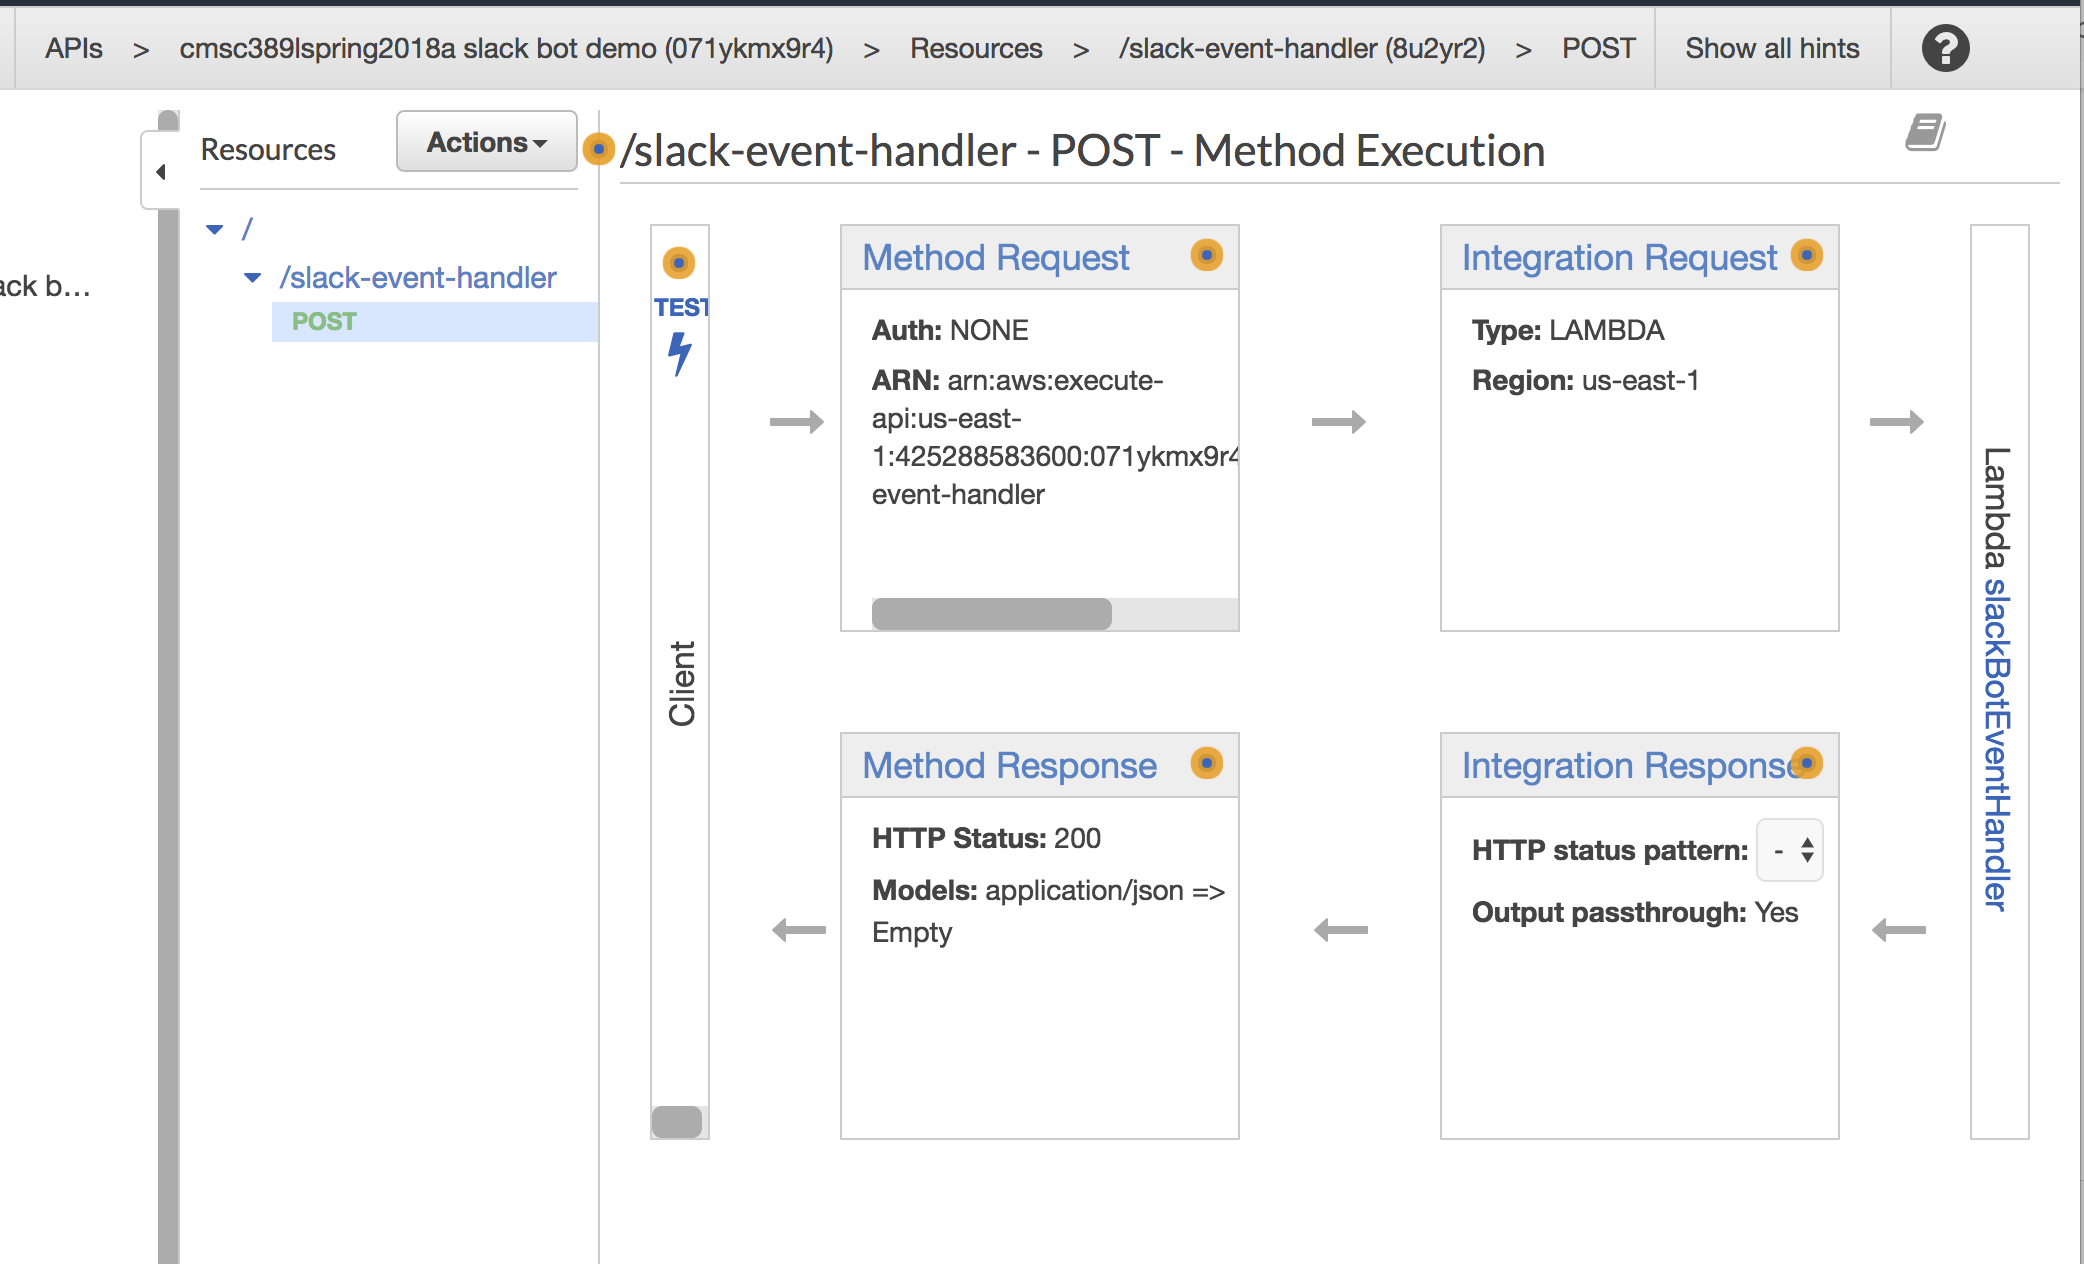Viewport: 2084px width, 1264px height.
Task: Go to APIs in breadcrumb
Action: coord(74,48)
